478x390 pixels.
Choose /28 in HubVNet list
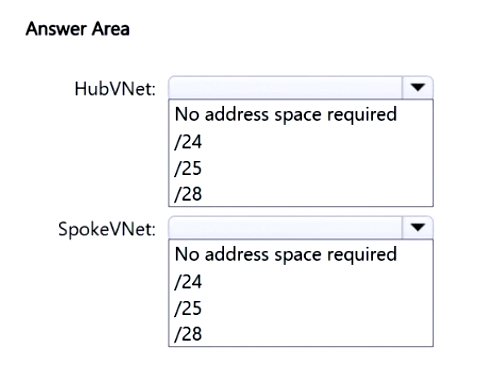pyautogui.click(x=188, y=194)
